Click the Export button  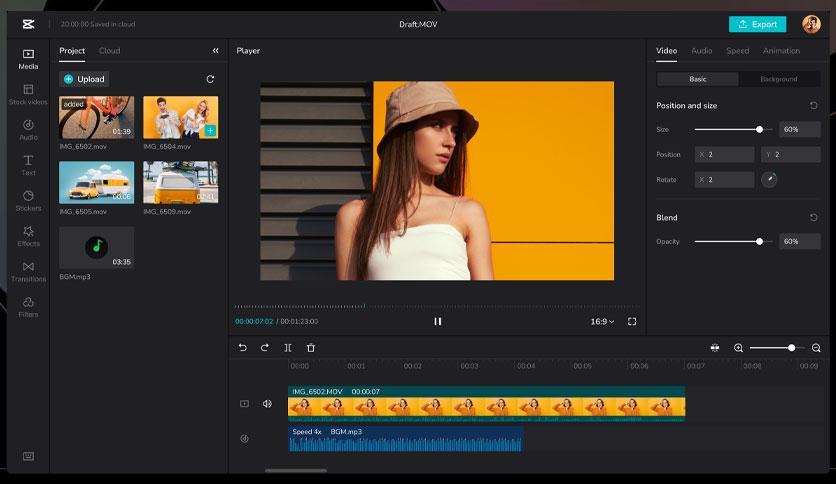(x=757, y=24)
